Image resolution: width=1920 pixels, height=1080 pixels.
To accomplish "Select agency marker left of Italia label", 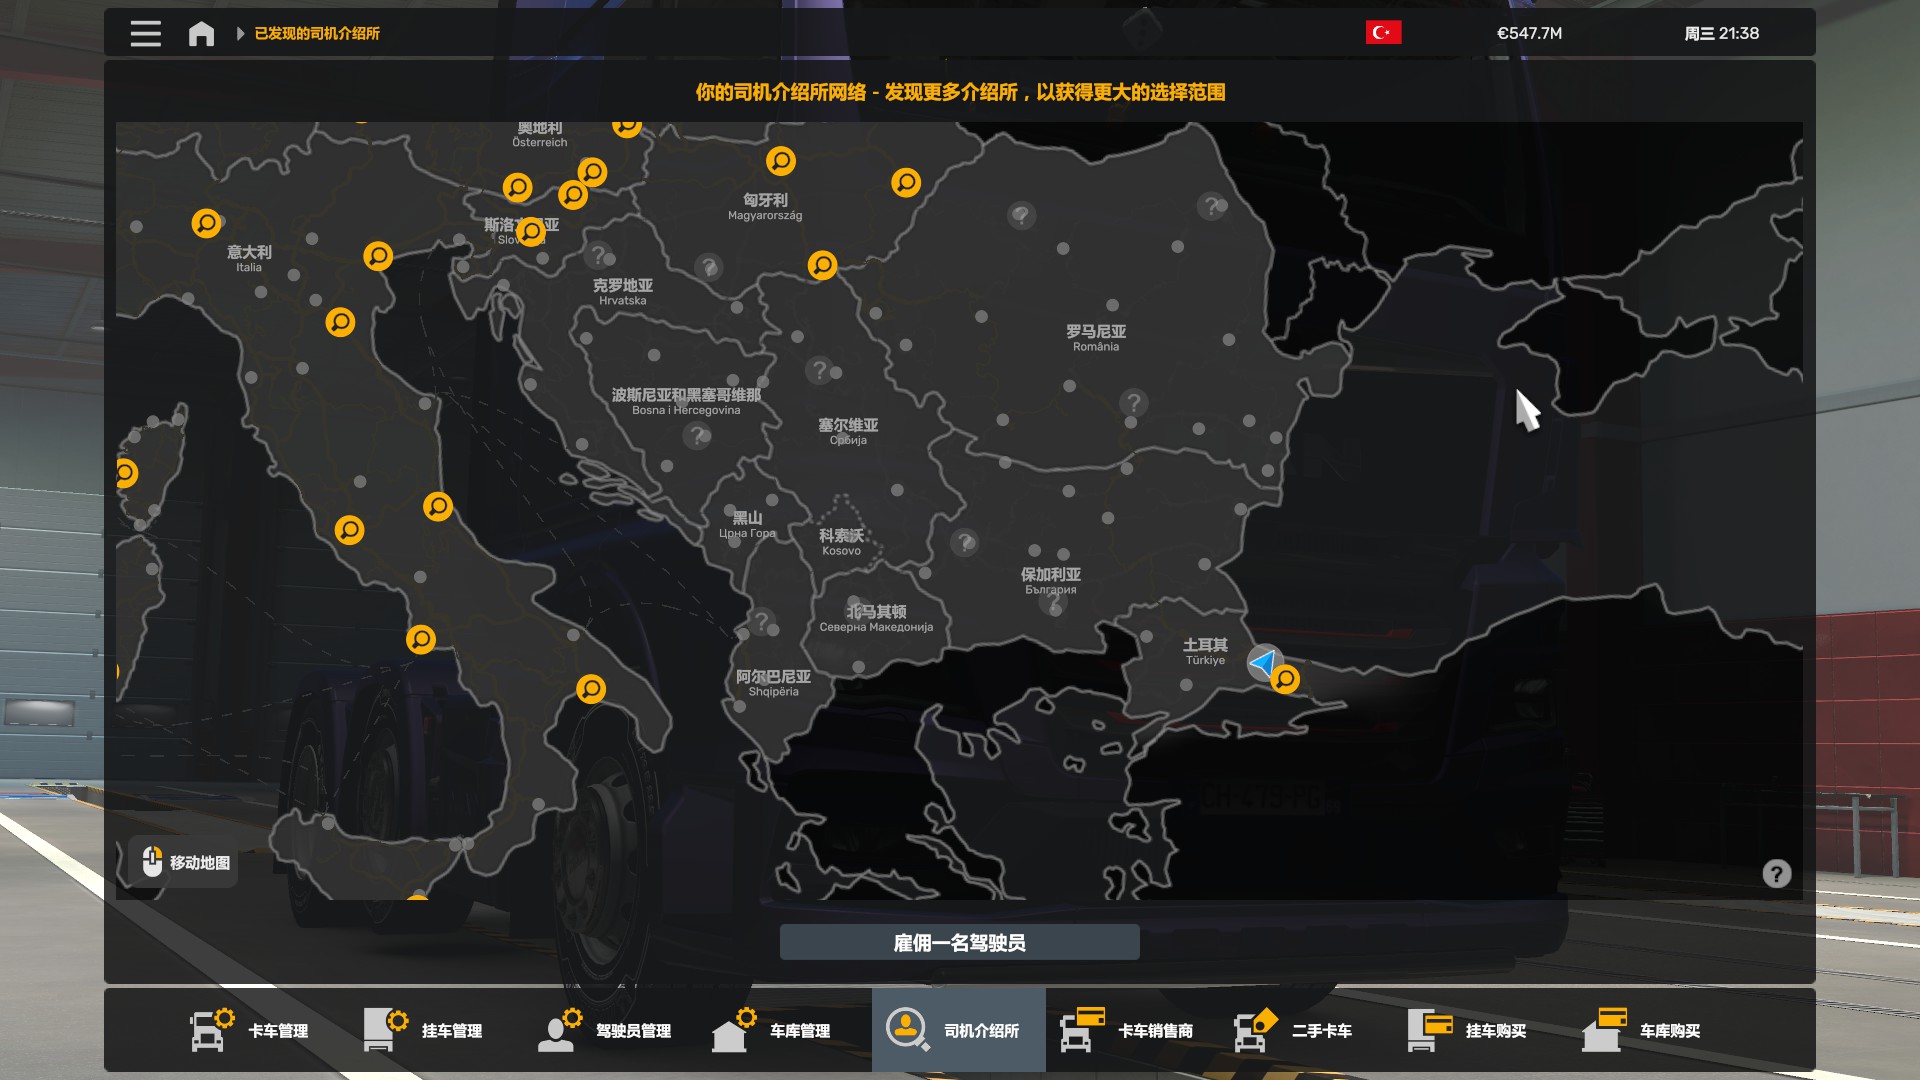I will coord(206,223).
